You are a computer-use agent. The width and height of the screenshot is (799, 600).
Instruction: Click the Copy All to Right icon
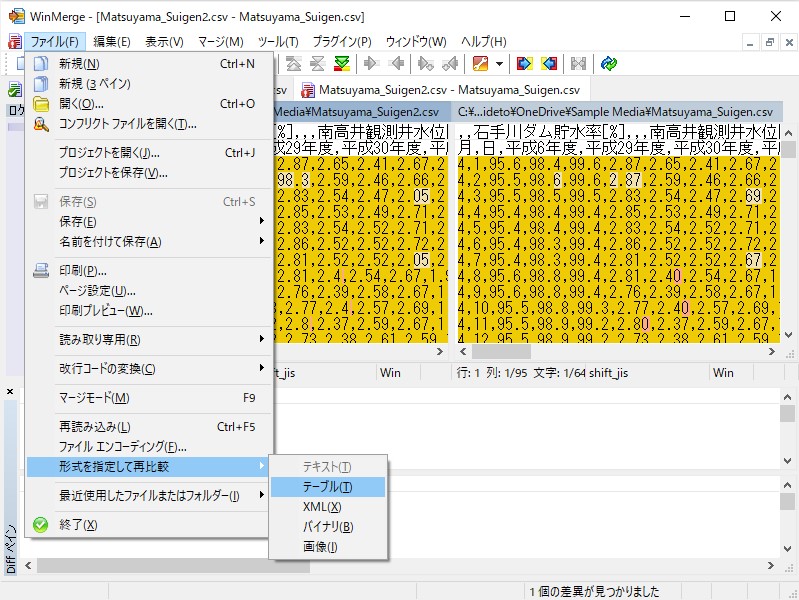[524, 64]
